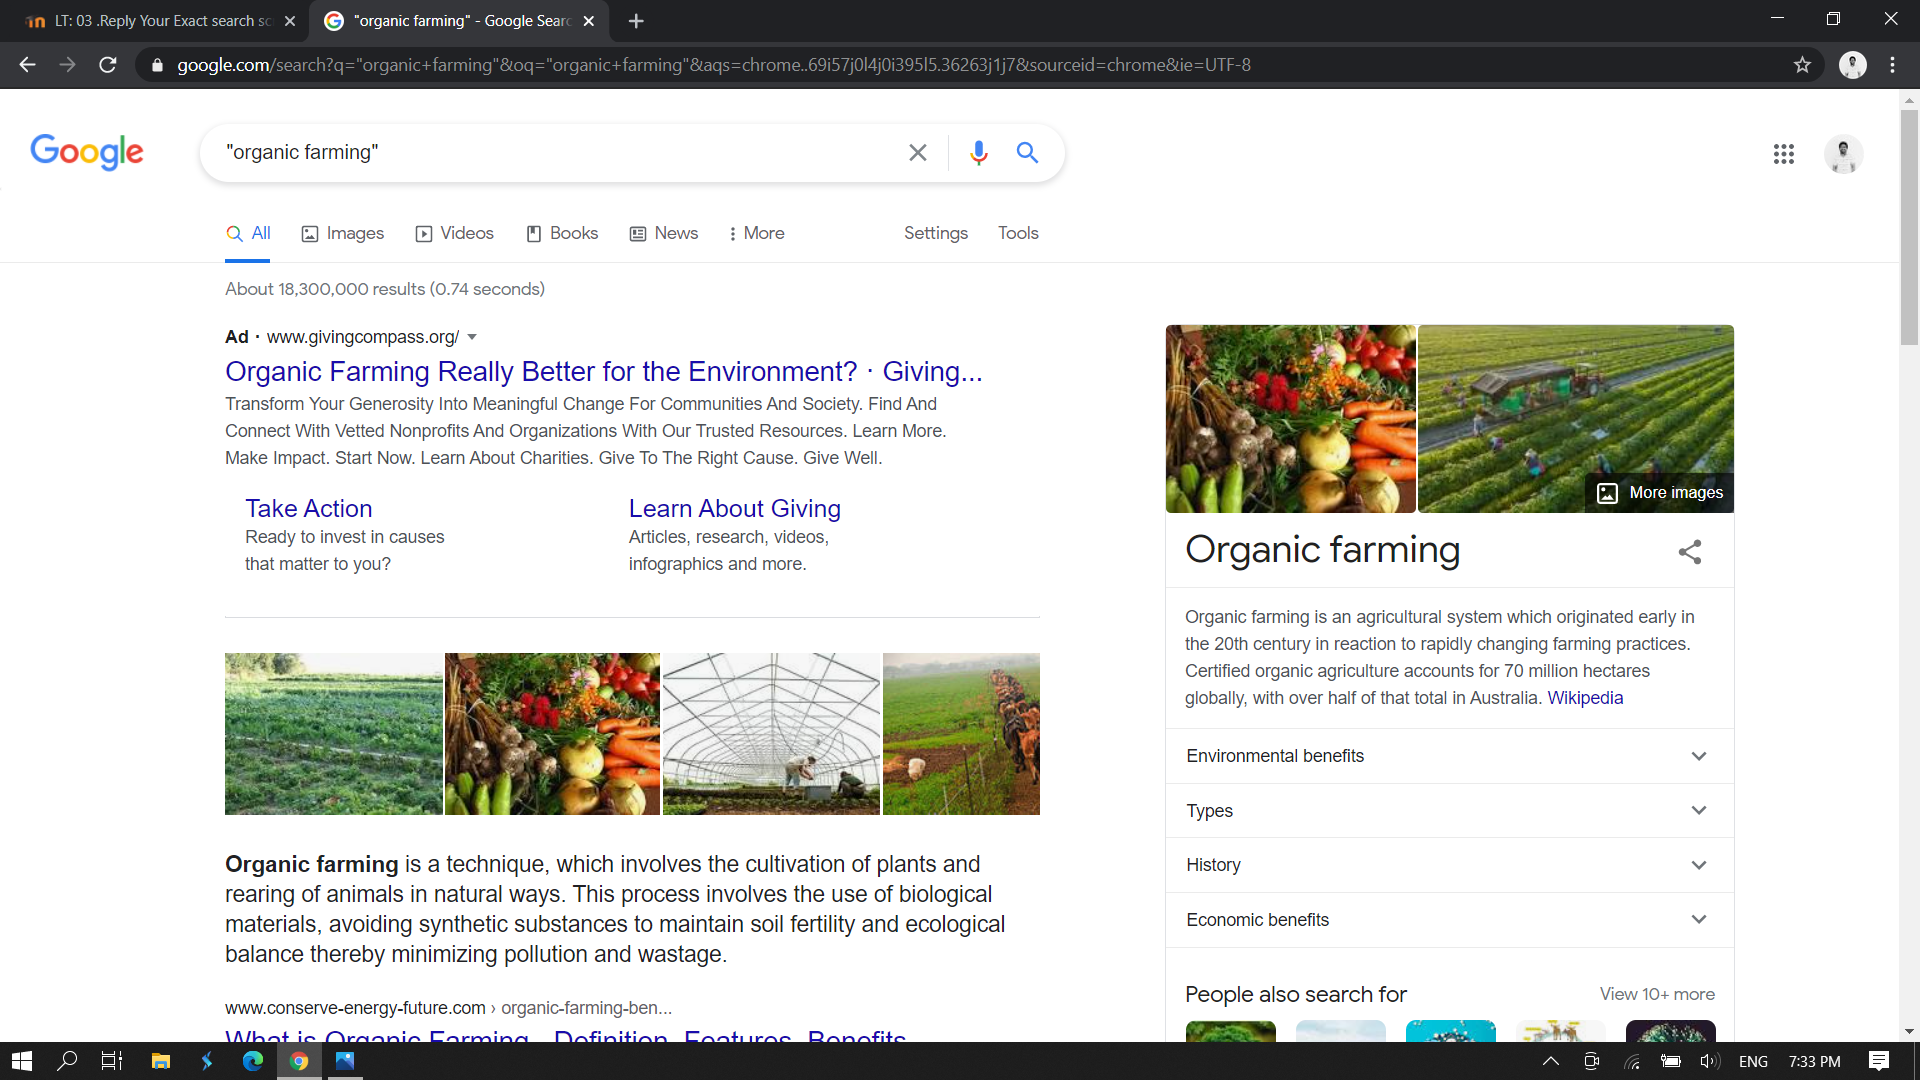The width and height of the screenshot is (1920, 1080).
Task: Open vegetables image thumbnail in results strip
Action: [552, 734]
